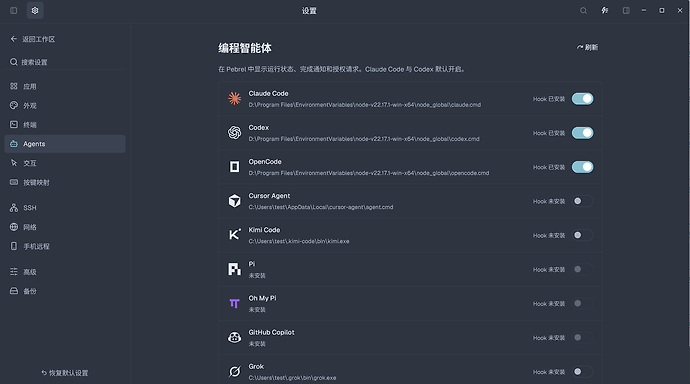
Task: Select the 外观 appearance menu item
Action: click(65, 106)
